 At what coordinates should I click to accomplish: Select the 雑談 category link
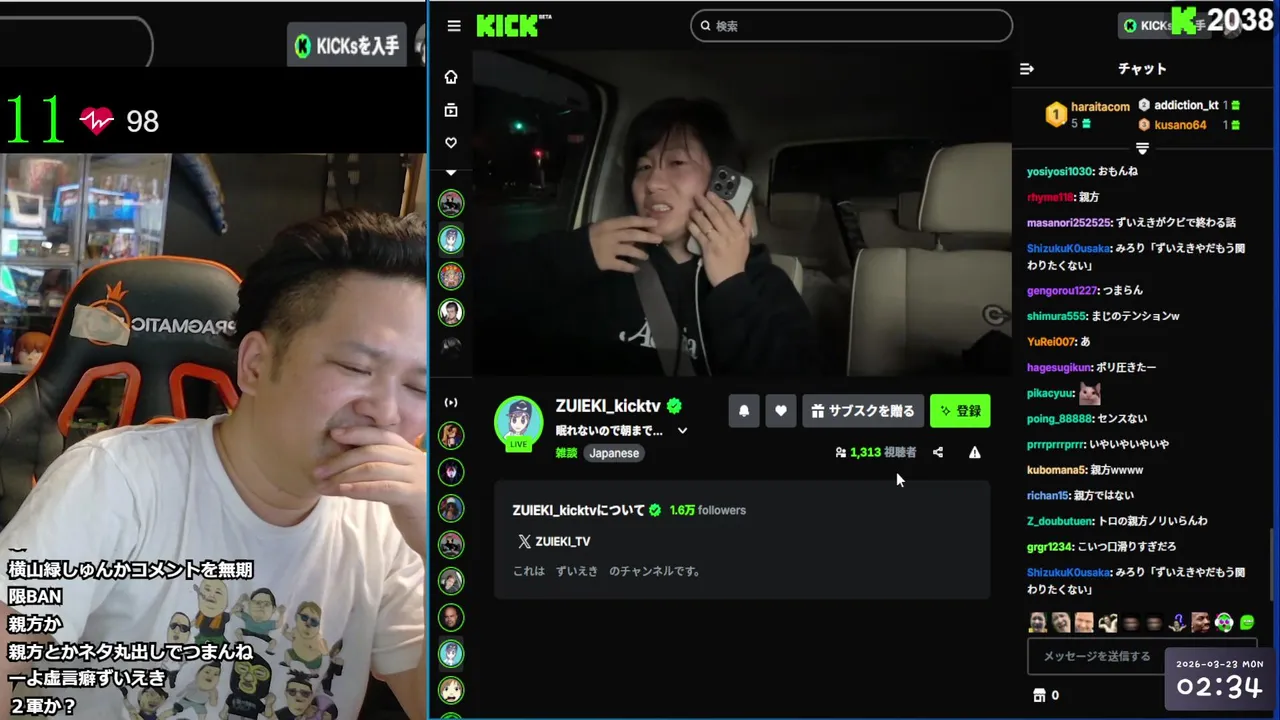coord(567,453)
